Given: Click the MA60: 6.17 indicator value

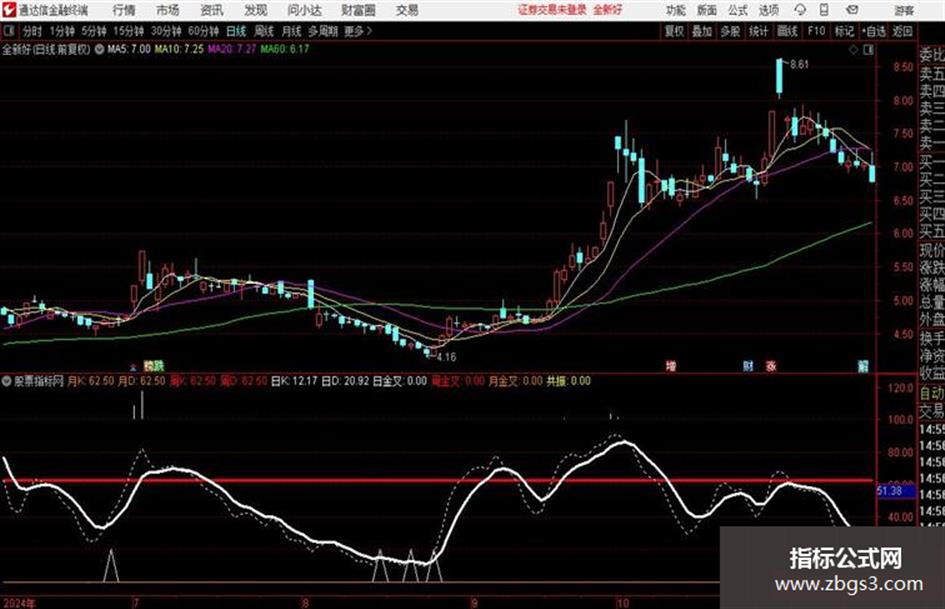Looking at the screenshot, I should (x=284, y=49).
